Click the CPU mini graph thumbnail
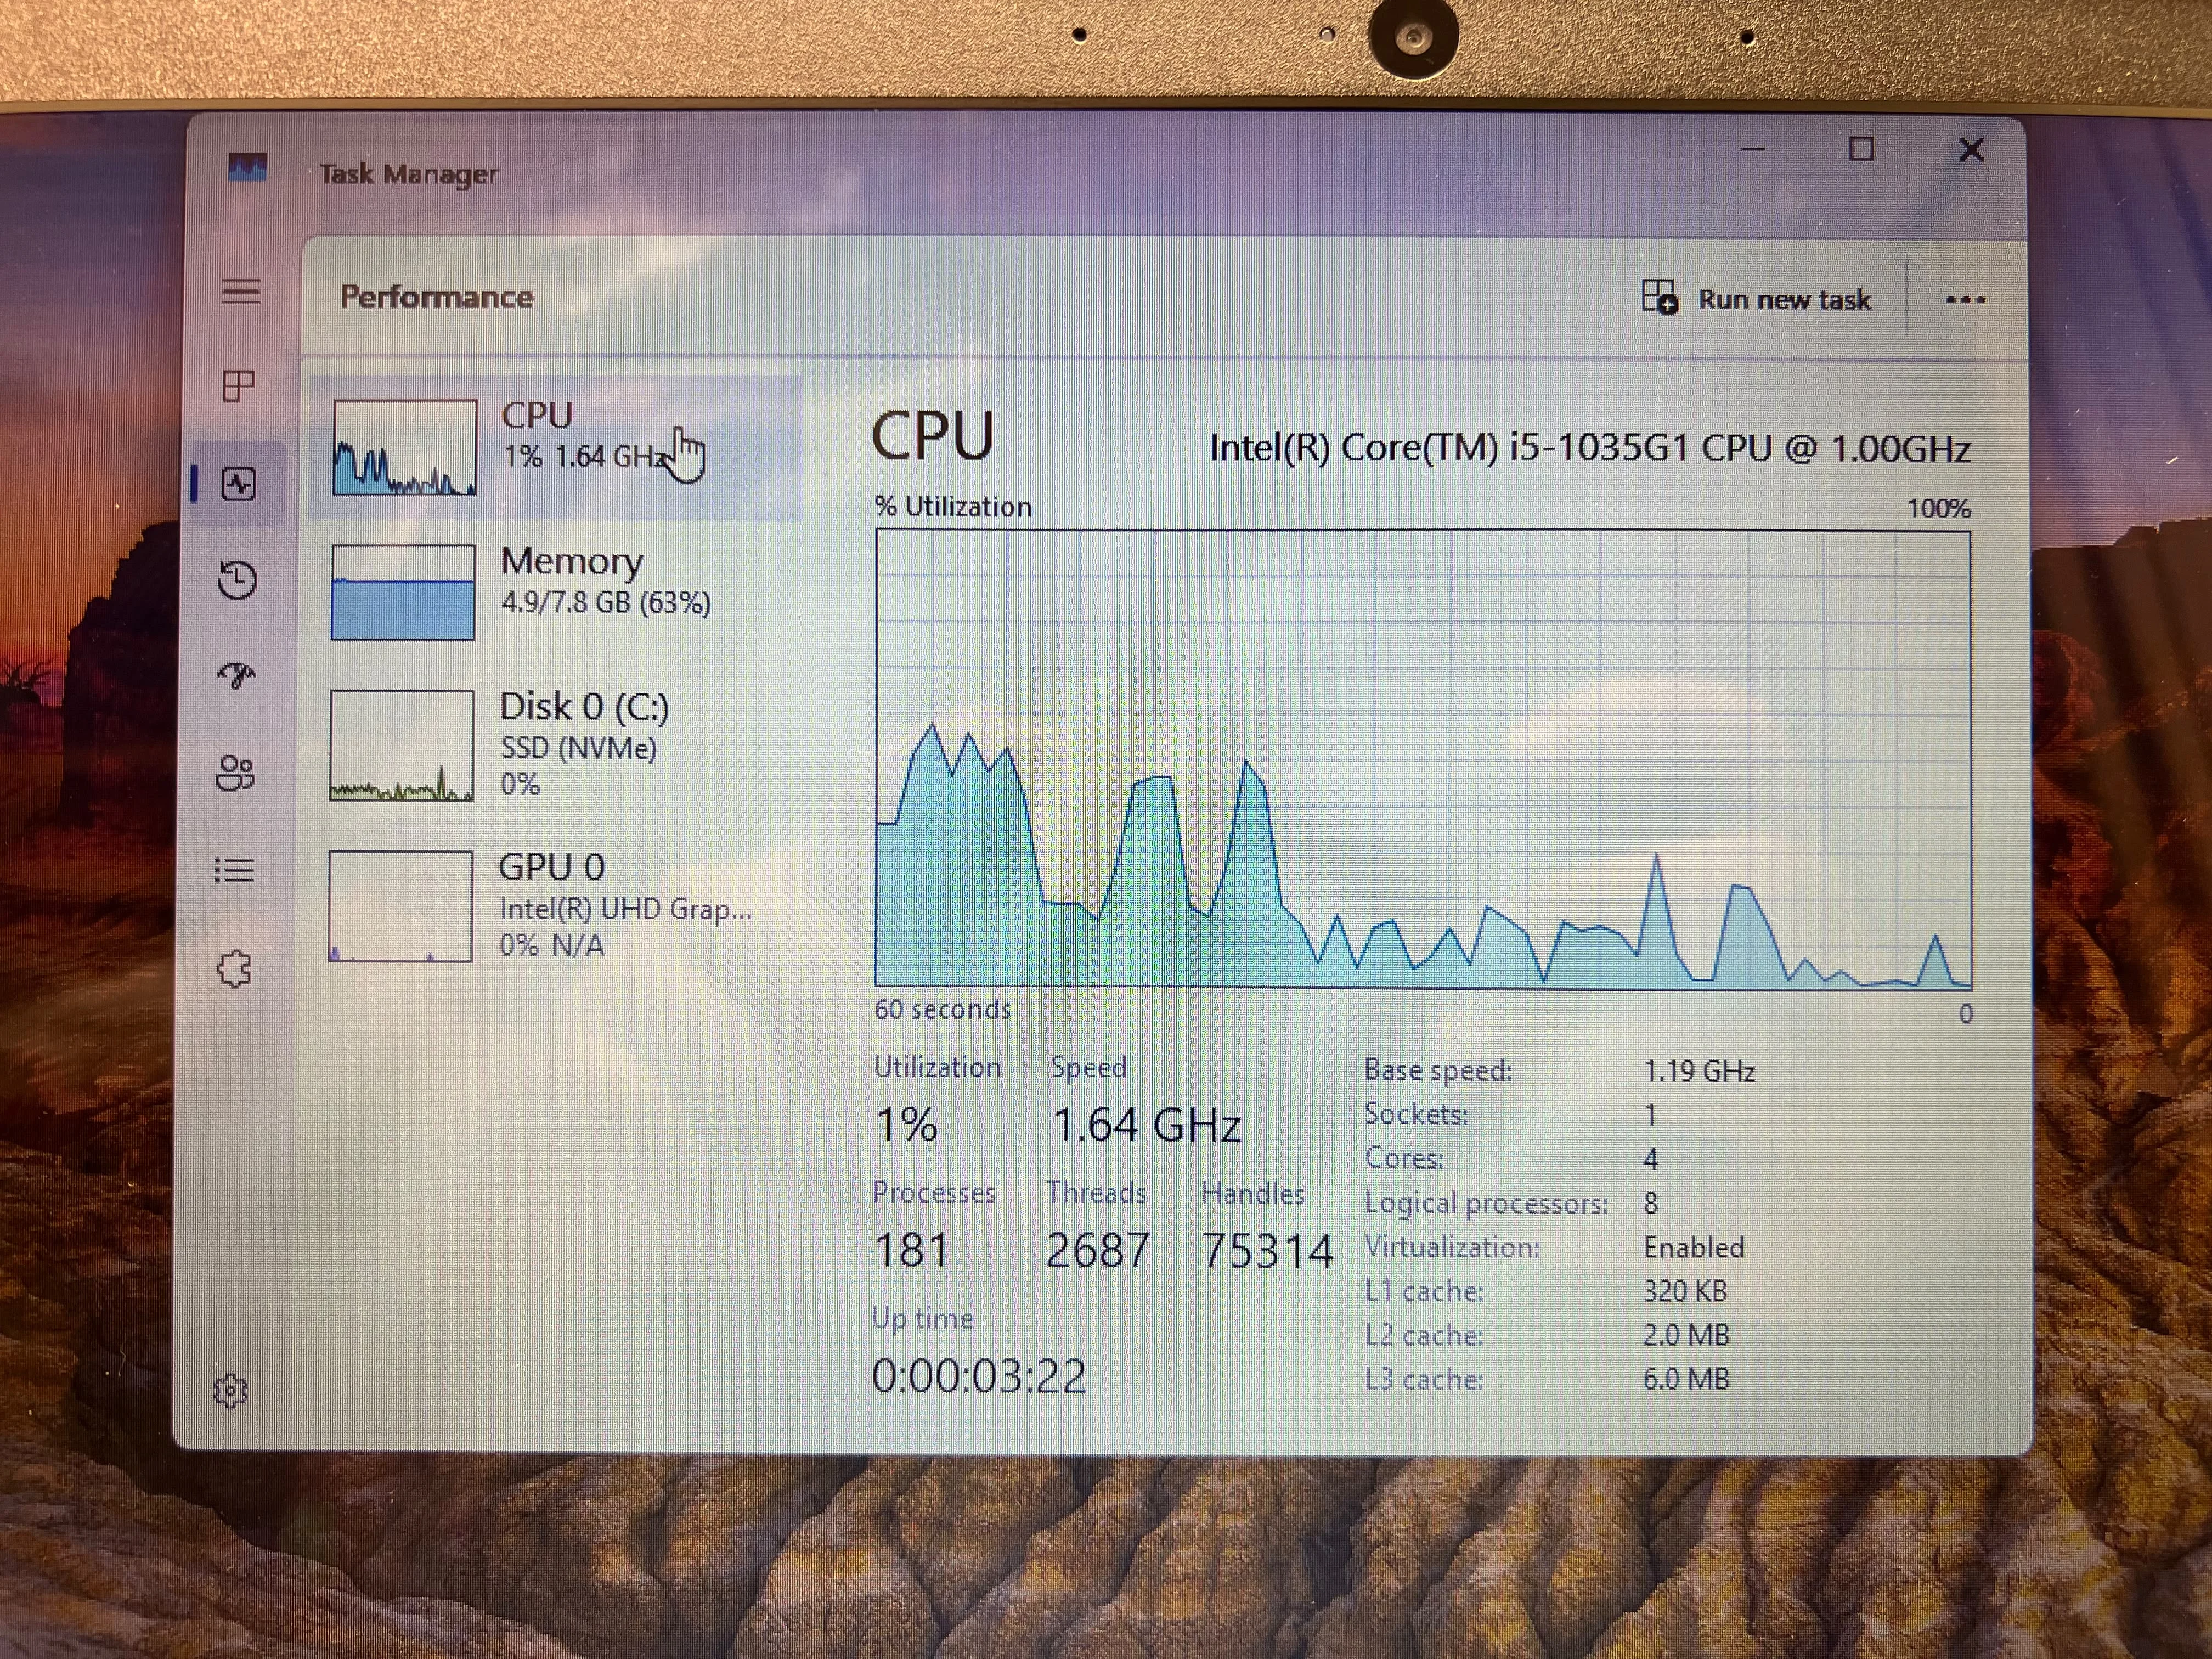The image size is (2212, 1659). click(405, 447)
